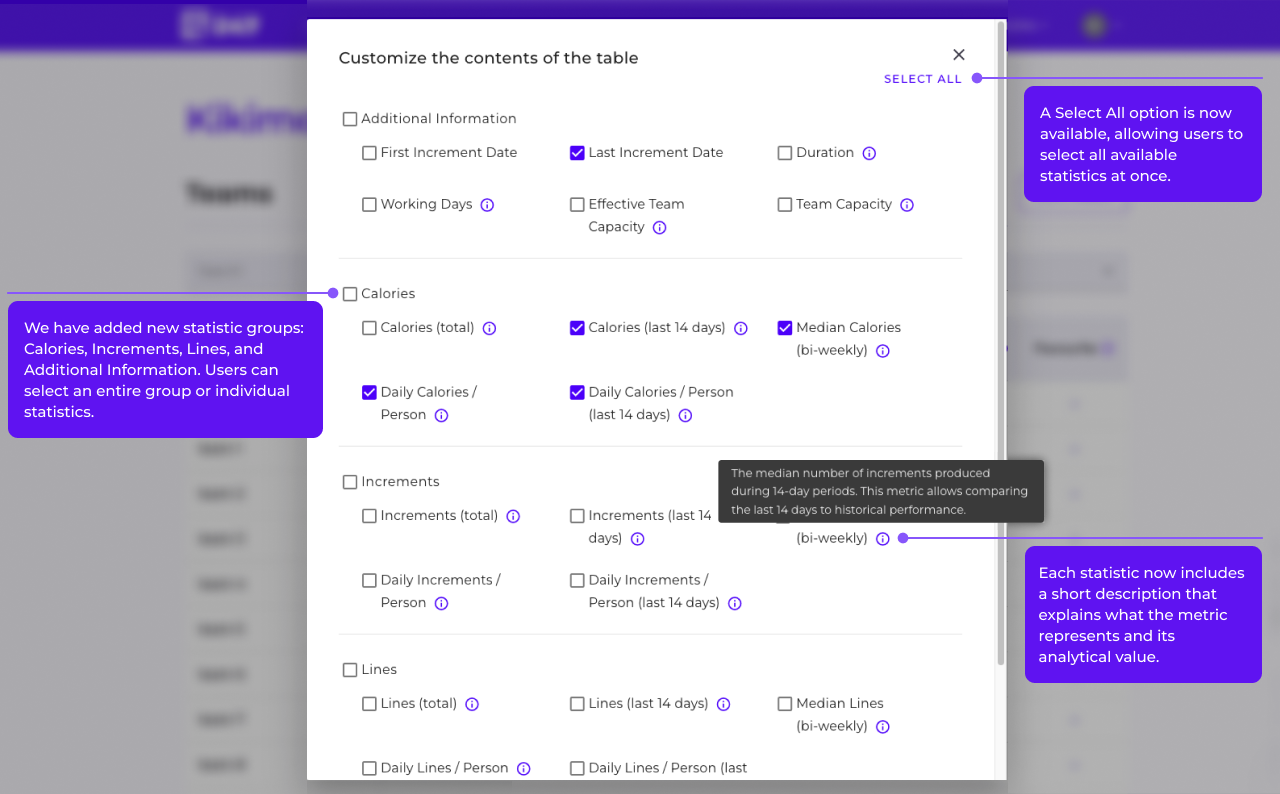
Task: Show Daily Calories / Person metric info
Action: click(x=441, y=414)
